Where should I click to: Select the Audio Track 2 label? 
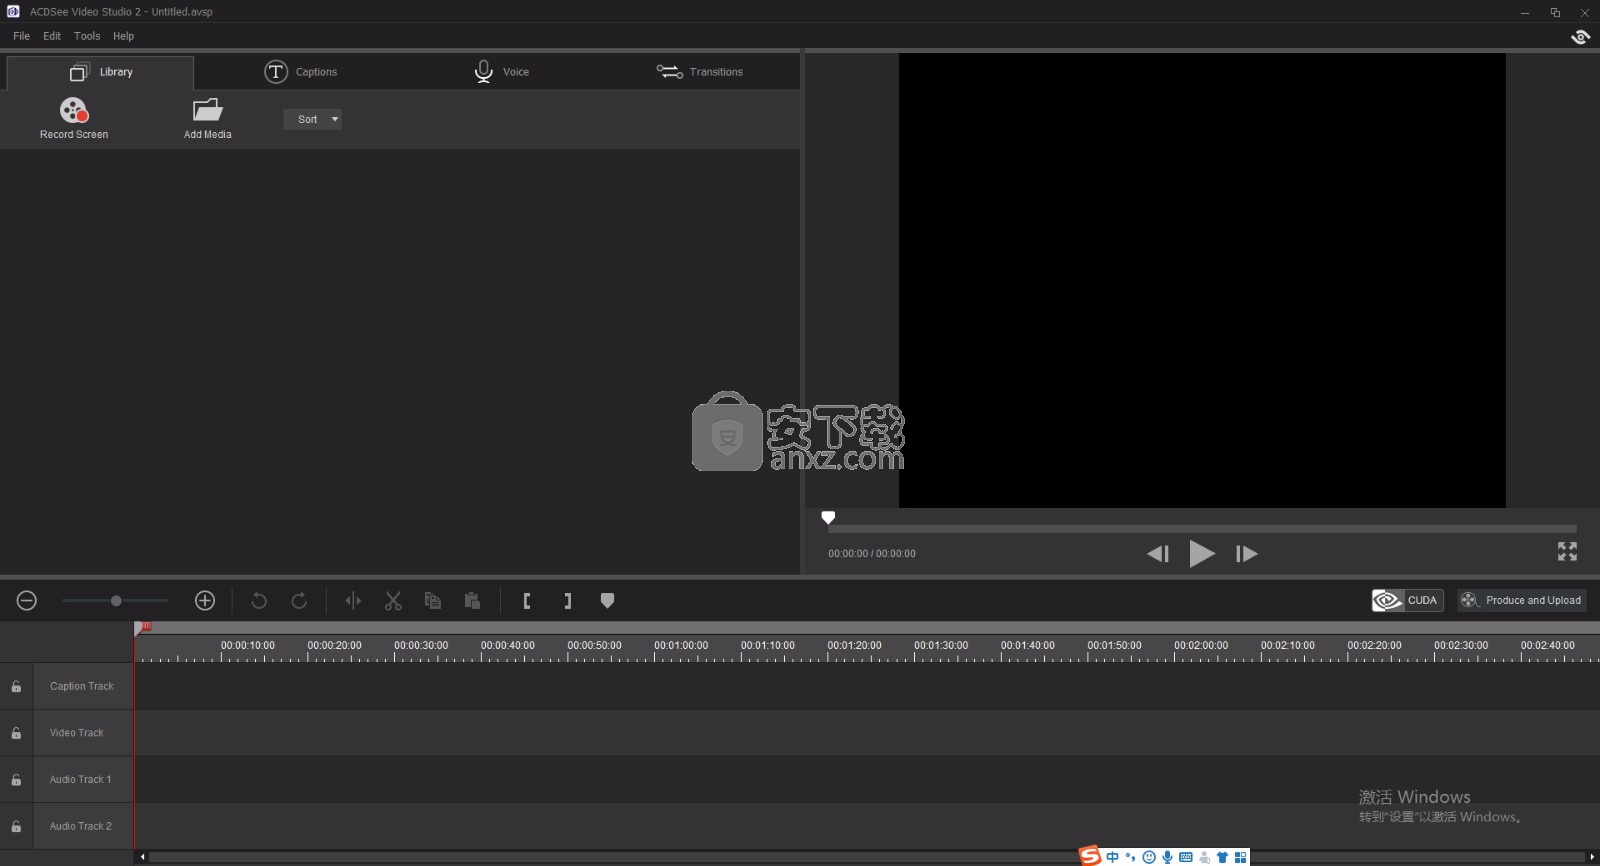pyautogui.click(x=80, y=826)
